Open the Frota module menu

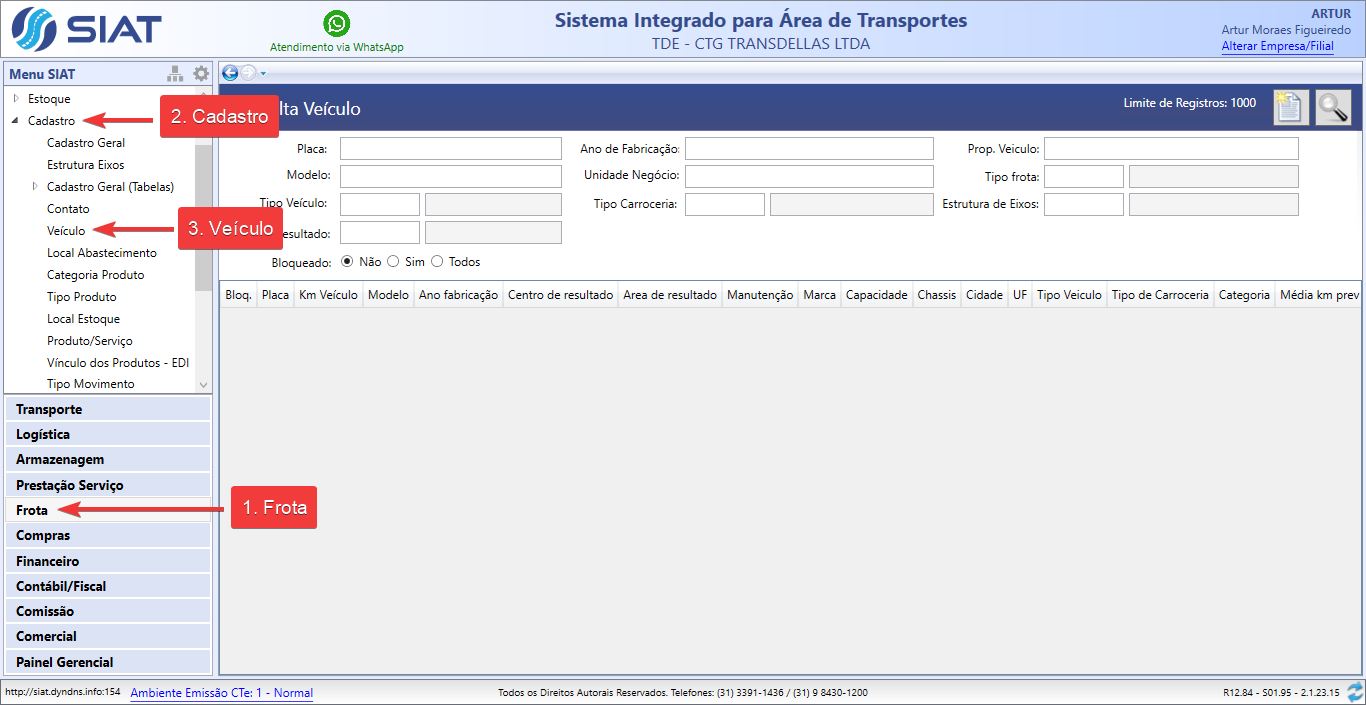[x=32, y=510]
